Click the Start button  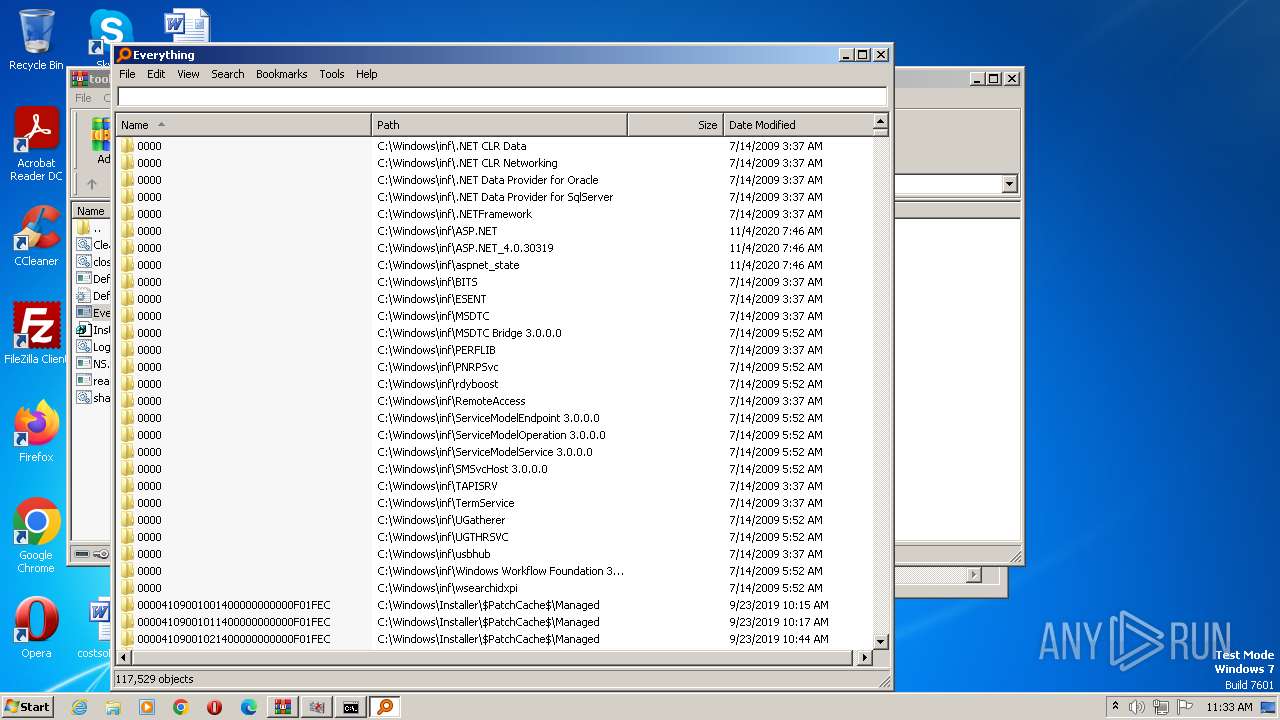coord(28,707)
